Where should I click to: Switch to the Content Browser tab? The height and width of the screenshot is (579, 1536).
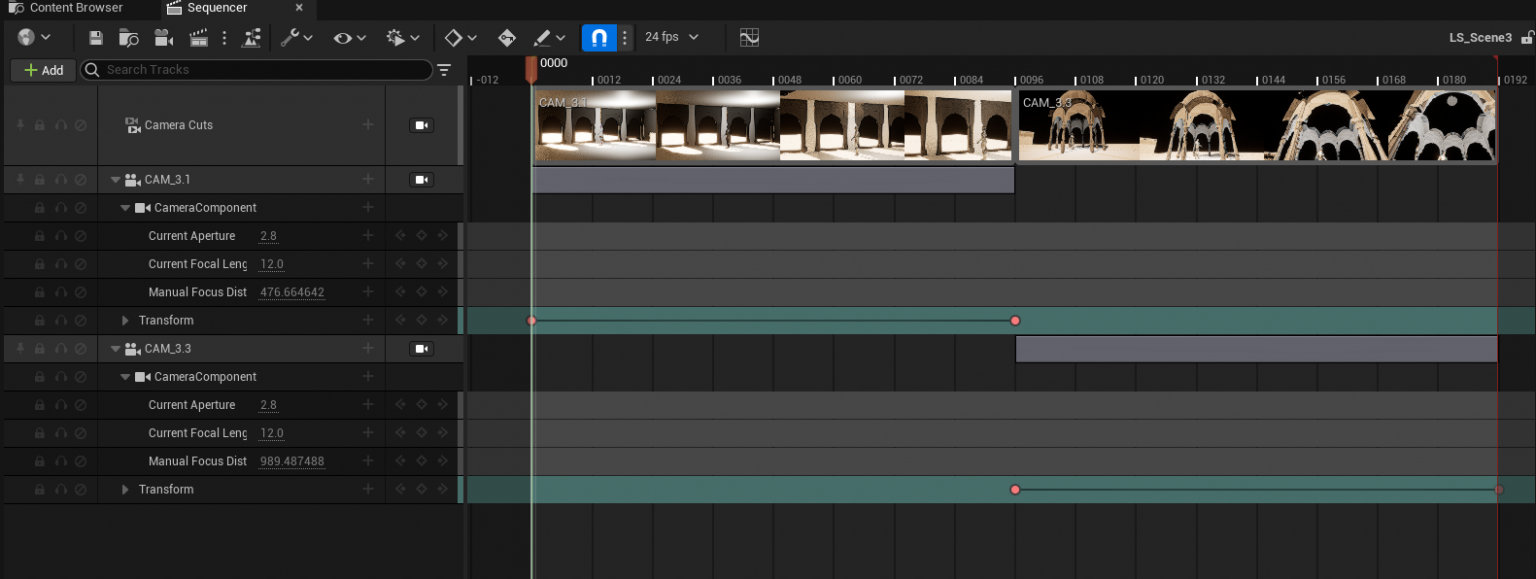pos(75,9)
